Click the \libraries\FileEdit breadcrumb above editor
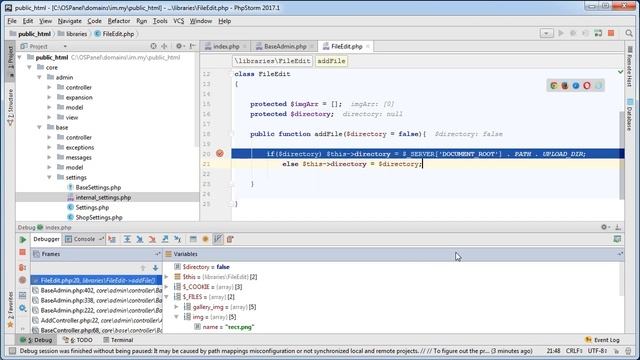Screen dimensions: 640x360 tap(272, 61)
